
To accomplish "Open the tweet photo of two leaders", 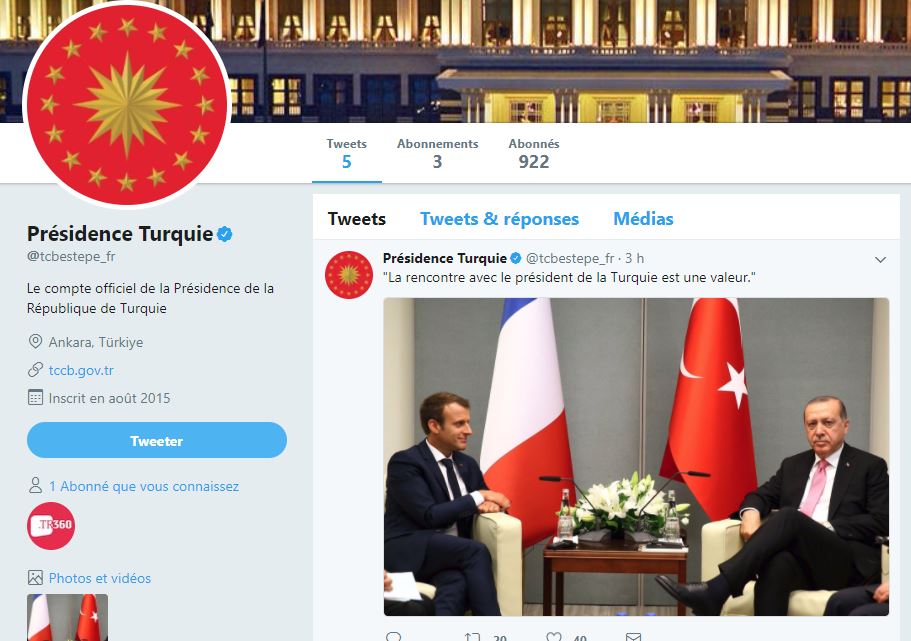I will [636, 457].
